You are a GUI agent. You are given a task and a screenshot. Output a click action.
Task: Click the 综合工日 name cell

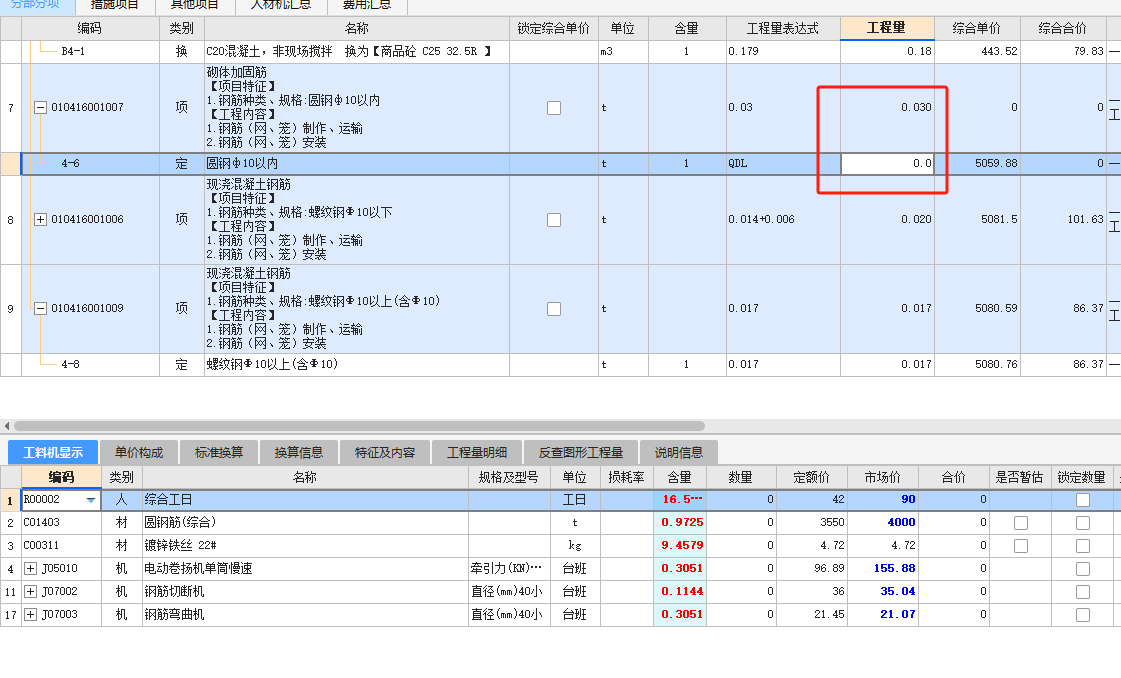point(305,500)
